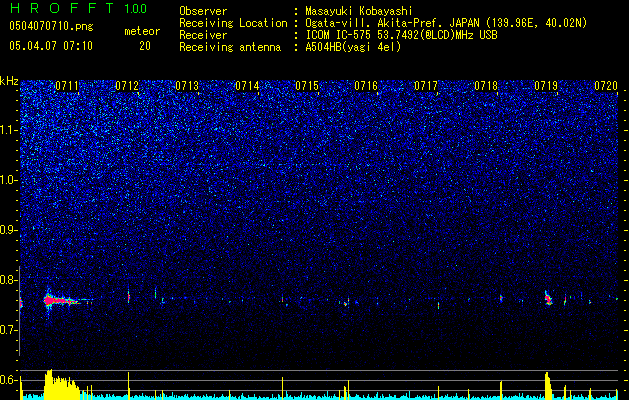
Task: Click the 0.7 kHz axis label
Action: pos(9,330)
